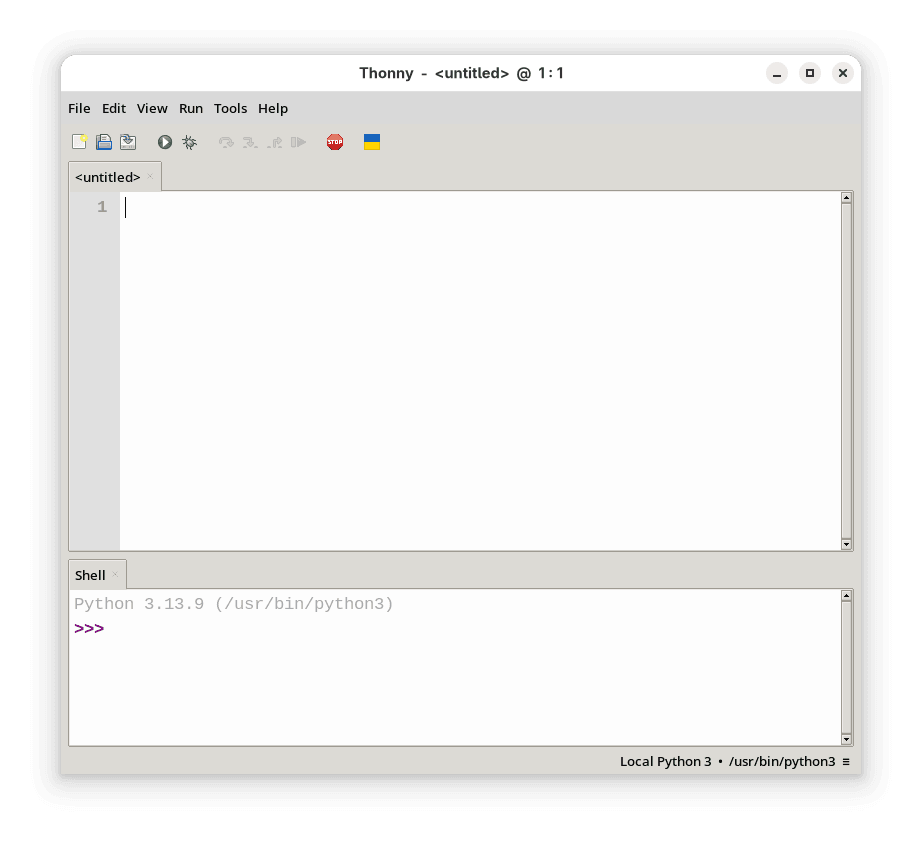Click the Step into debugger icon

pyautogui.click(x=250, y=142)
